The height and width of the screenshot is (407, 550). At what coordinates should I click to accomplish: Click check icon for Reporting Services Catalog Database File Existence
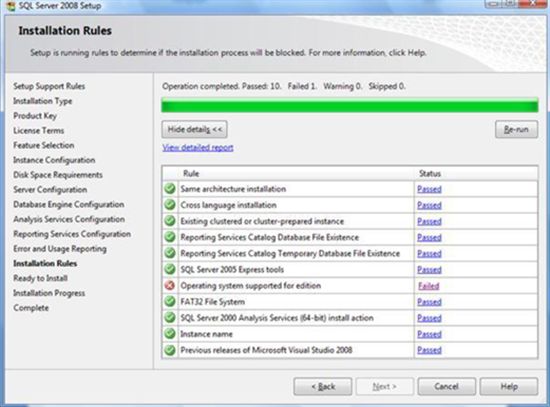[170, 237]
